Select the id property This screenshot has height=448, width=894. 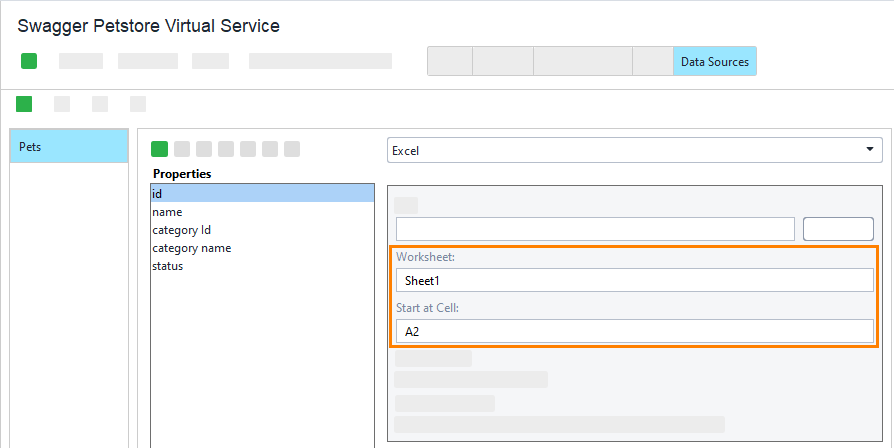pyautogui.click(x=262, y=194)
